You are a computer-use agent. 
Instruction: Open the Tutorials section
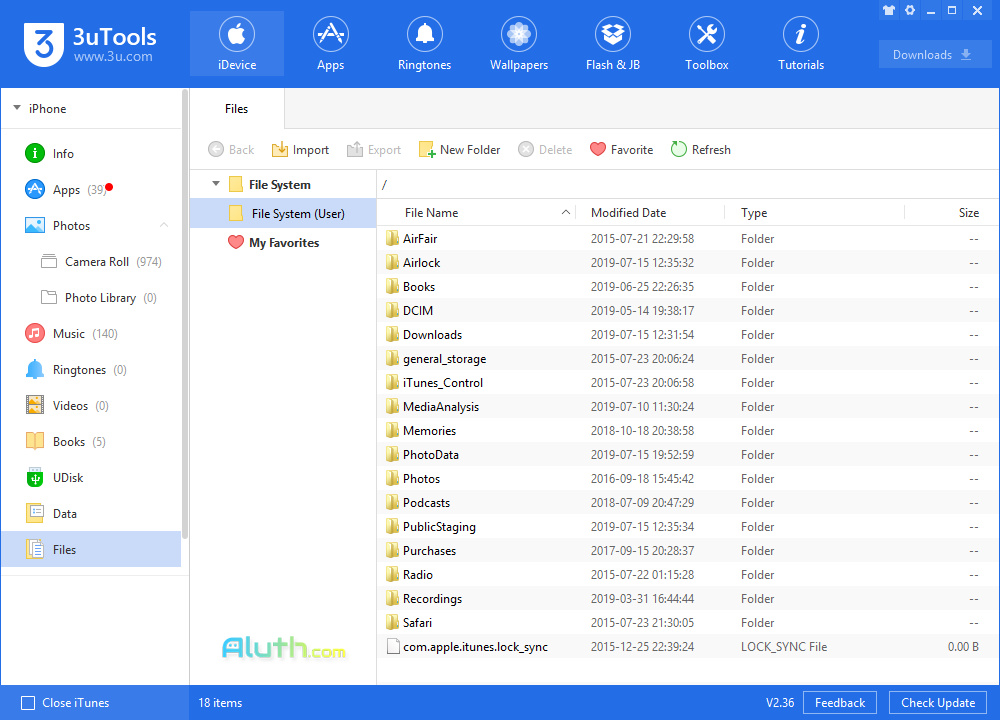pyautogui.click(x=800, y=43)
